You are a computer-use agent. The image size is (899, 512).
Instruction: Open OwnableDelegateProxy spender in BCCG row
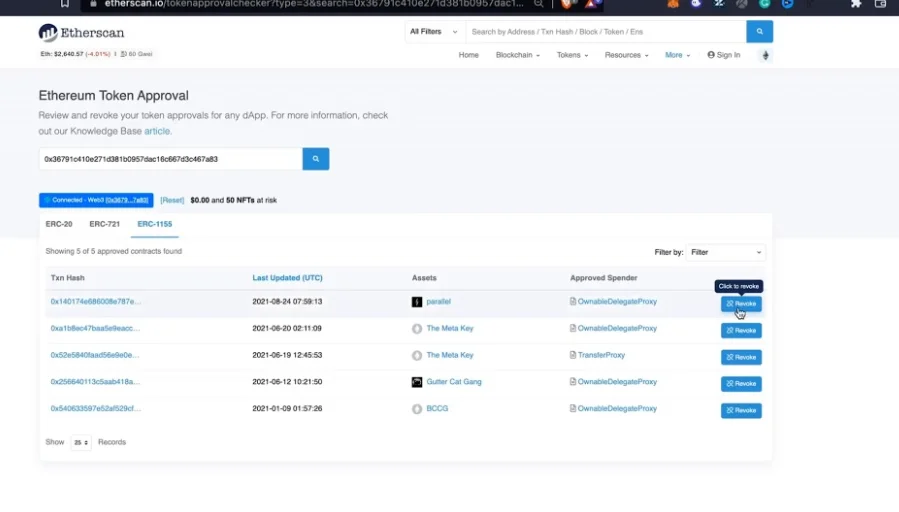click(x=617, y=409)
